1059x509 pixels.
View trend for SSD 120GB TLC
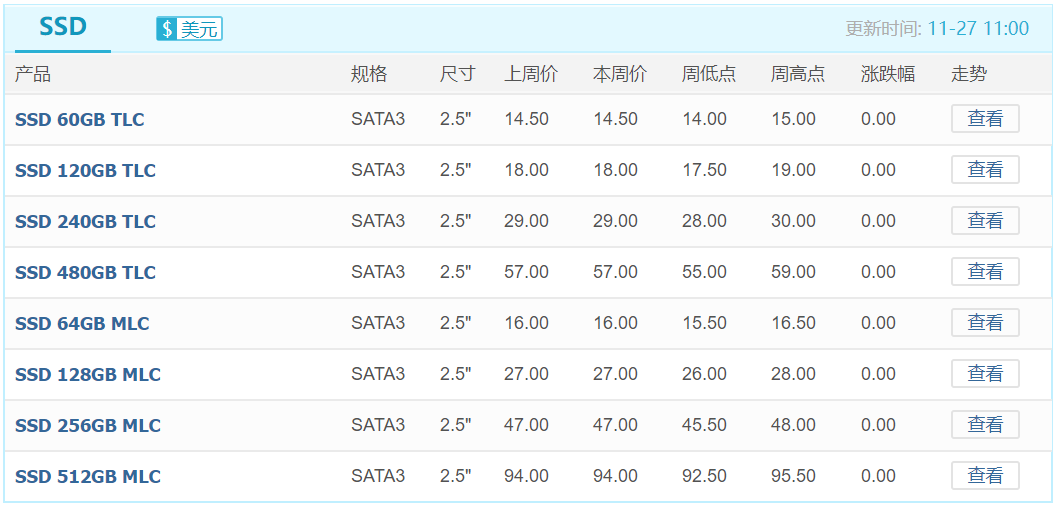click(985, 169)
